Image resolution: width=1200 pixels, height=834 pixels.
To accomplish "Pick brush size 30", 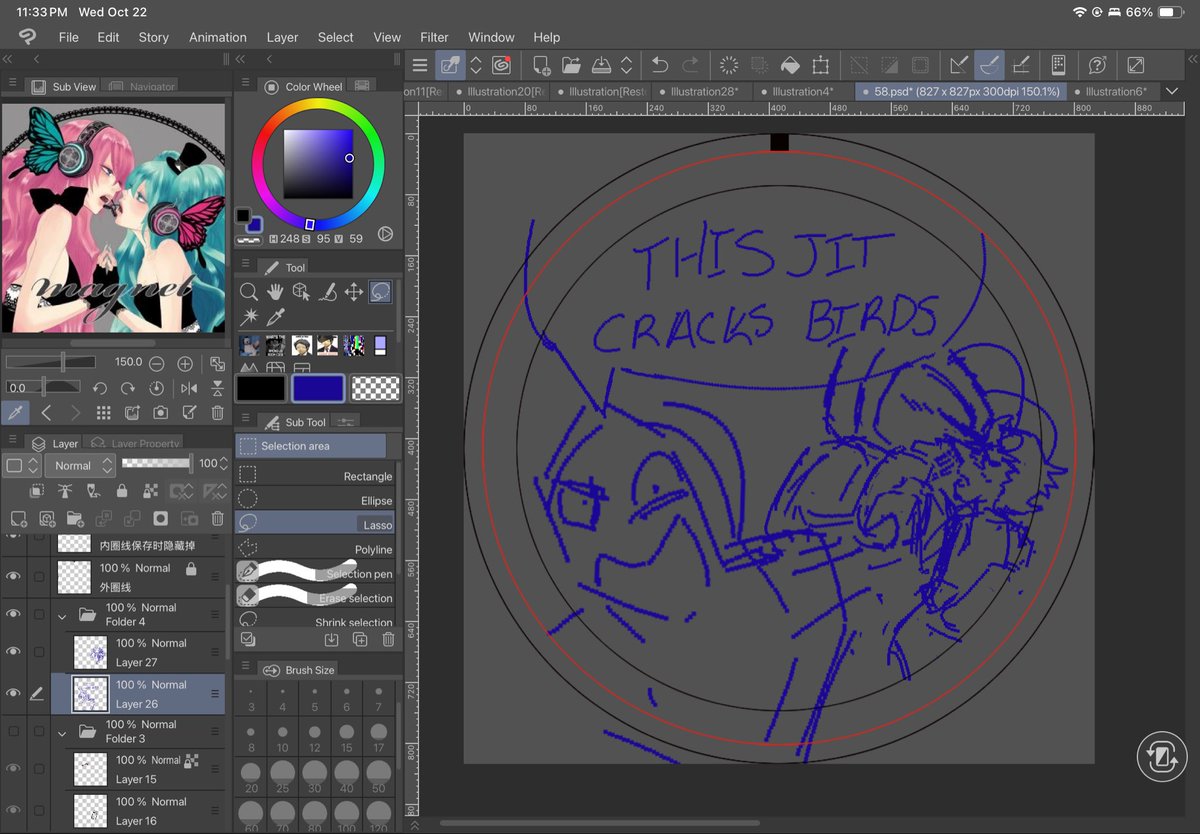I will (x=315, y=776).
